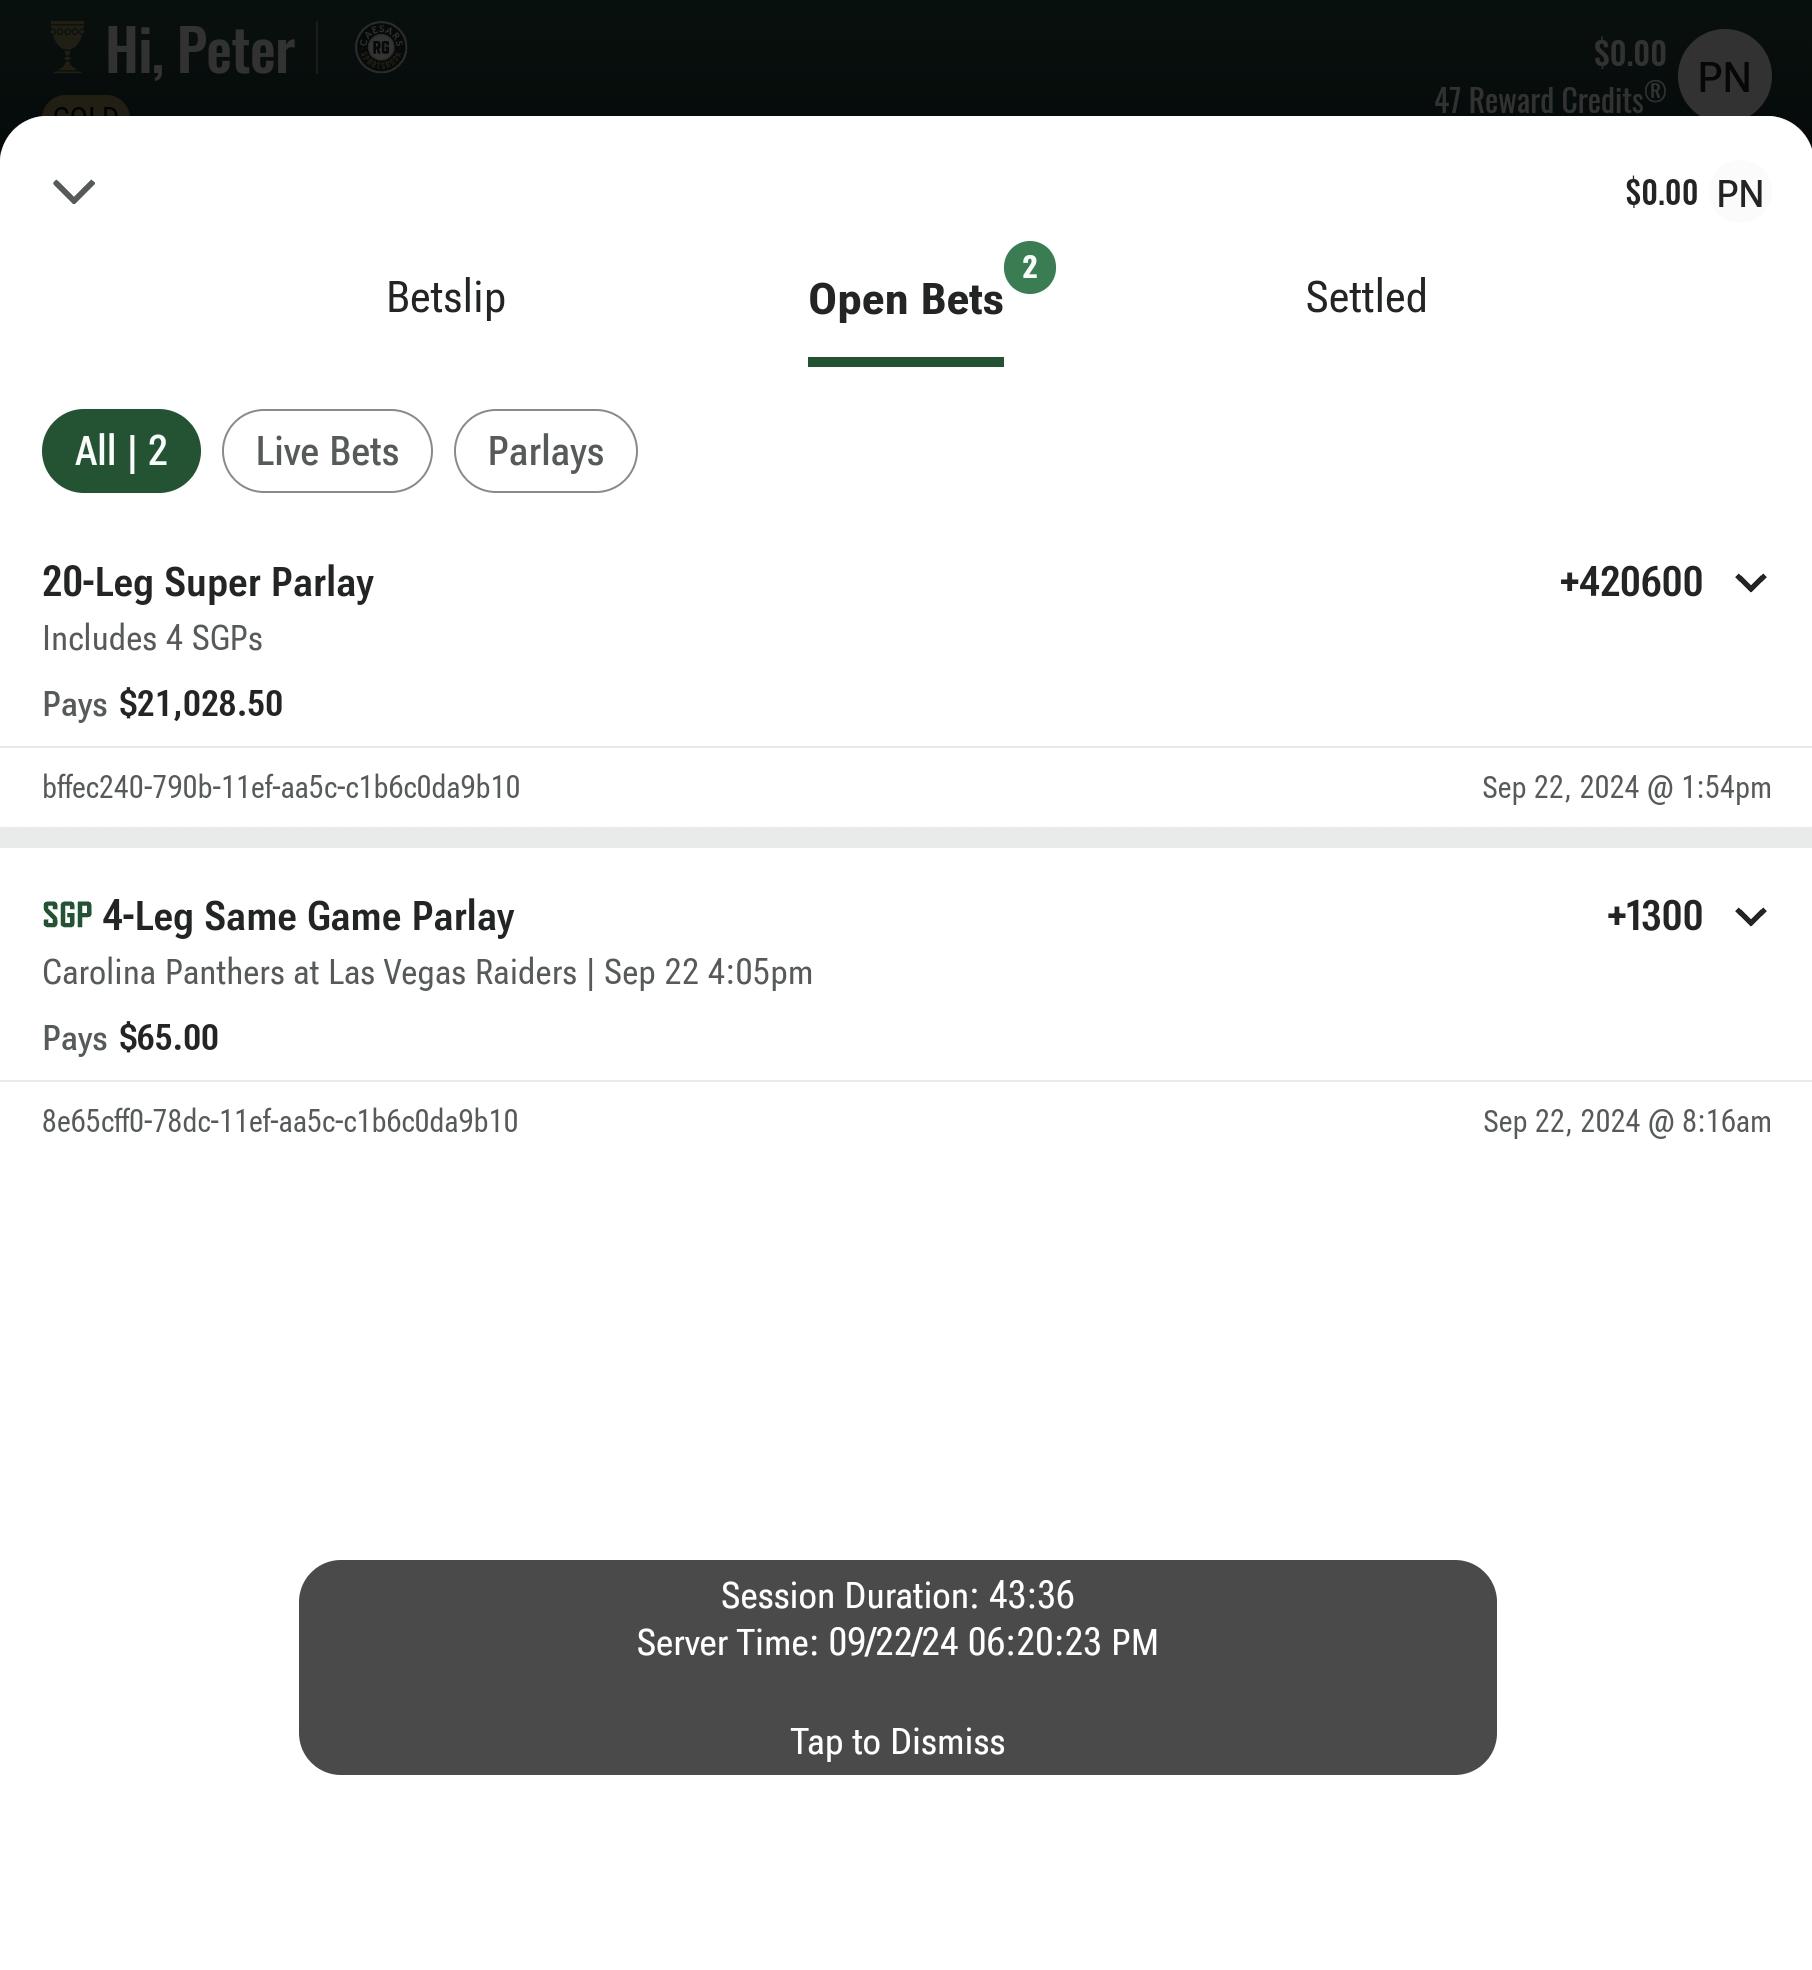Select the All | 2 filter
The width and height of the screenshot is (1812, 1970).
click(x=121, y=451)
